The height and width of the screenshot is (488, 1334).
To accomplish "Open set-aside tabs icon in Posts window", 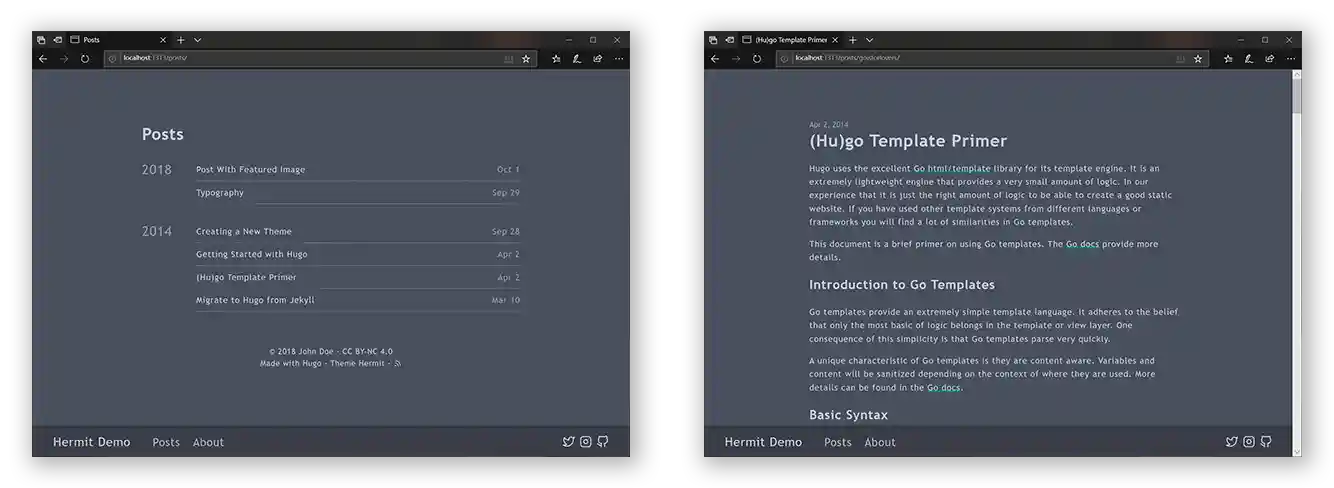I will pyautogui.click(x=41, y=40).
